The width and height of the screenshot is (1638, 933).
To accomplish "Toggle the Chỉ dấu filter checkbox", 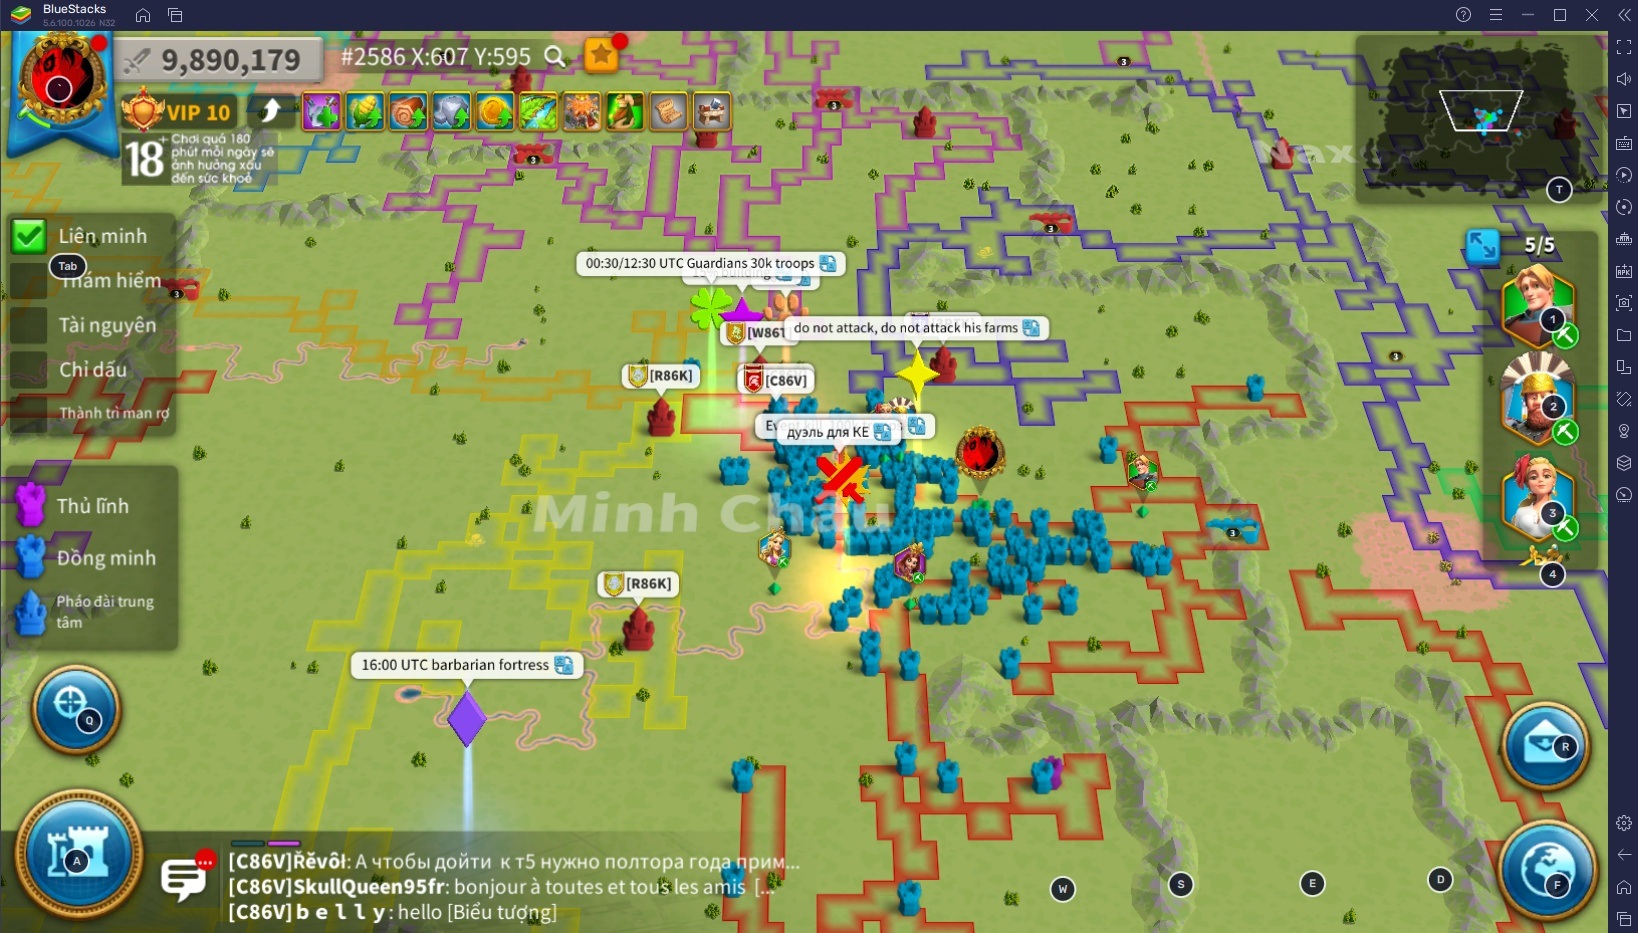I will pyautogui.click(x=29, y=369).
